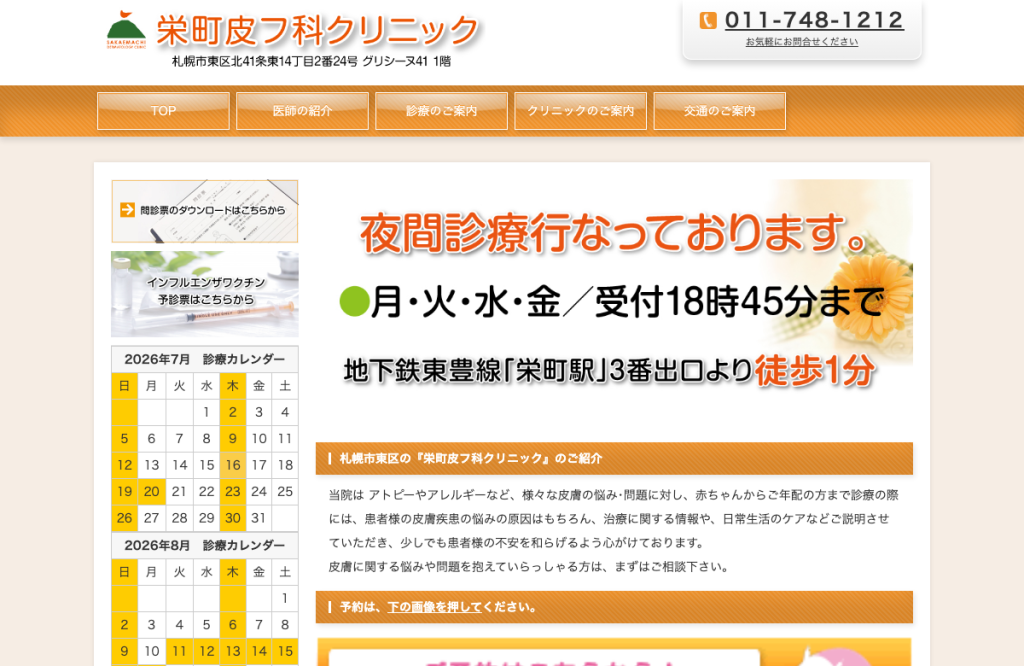Open the 交通のご案内 navigation item
This screenshot has height=666, width=1024.
point(720,111)
